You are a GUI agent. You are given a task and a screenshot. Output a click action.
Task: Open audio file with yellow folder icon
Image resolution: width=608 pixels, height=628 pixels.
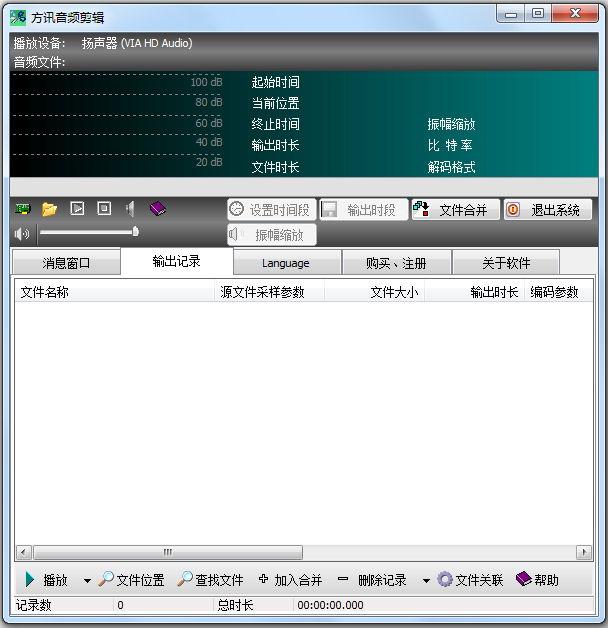50,209
